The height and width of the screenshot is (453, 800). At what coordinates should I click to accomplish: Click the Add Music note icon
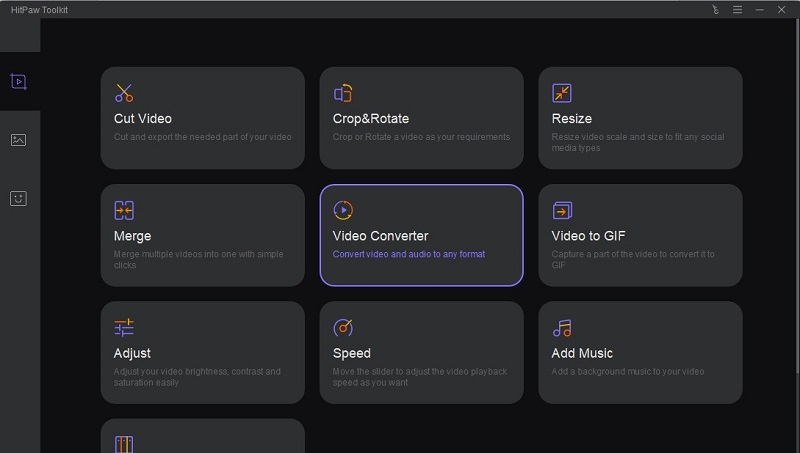click(x=562, y=327)
